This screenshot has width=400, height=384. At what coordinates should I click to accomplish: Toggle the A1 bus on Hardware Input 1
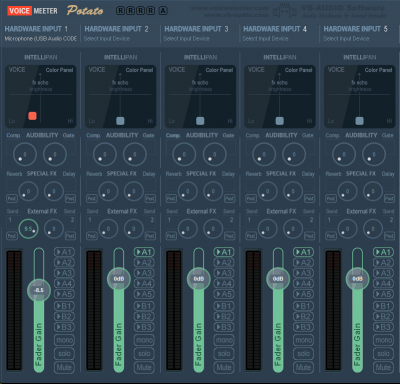64,252
